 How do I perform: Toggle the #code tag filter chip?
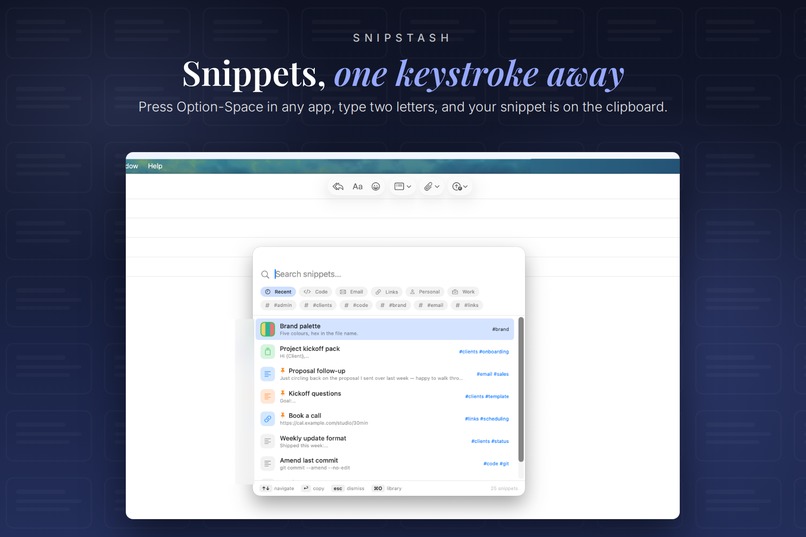pyautogui.click(x=356, y=305)
